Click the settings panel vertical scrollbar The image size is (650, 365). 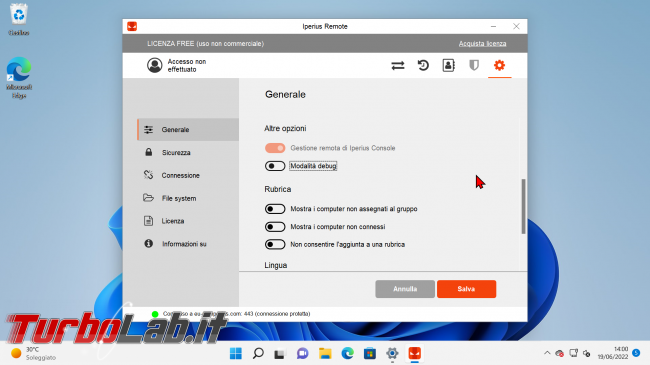click(523, 206)
